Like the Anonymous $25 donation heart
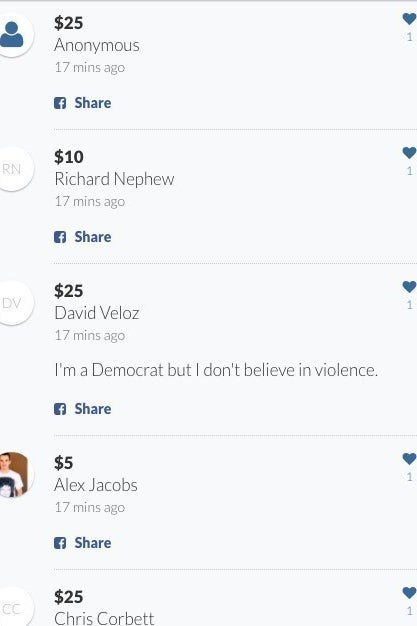 [x=409, y=19]
